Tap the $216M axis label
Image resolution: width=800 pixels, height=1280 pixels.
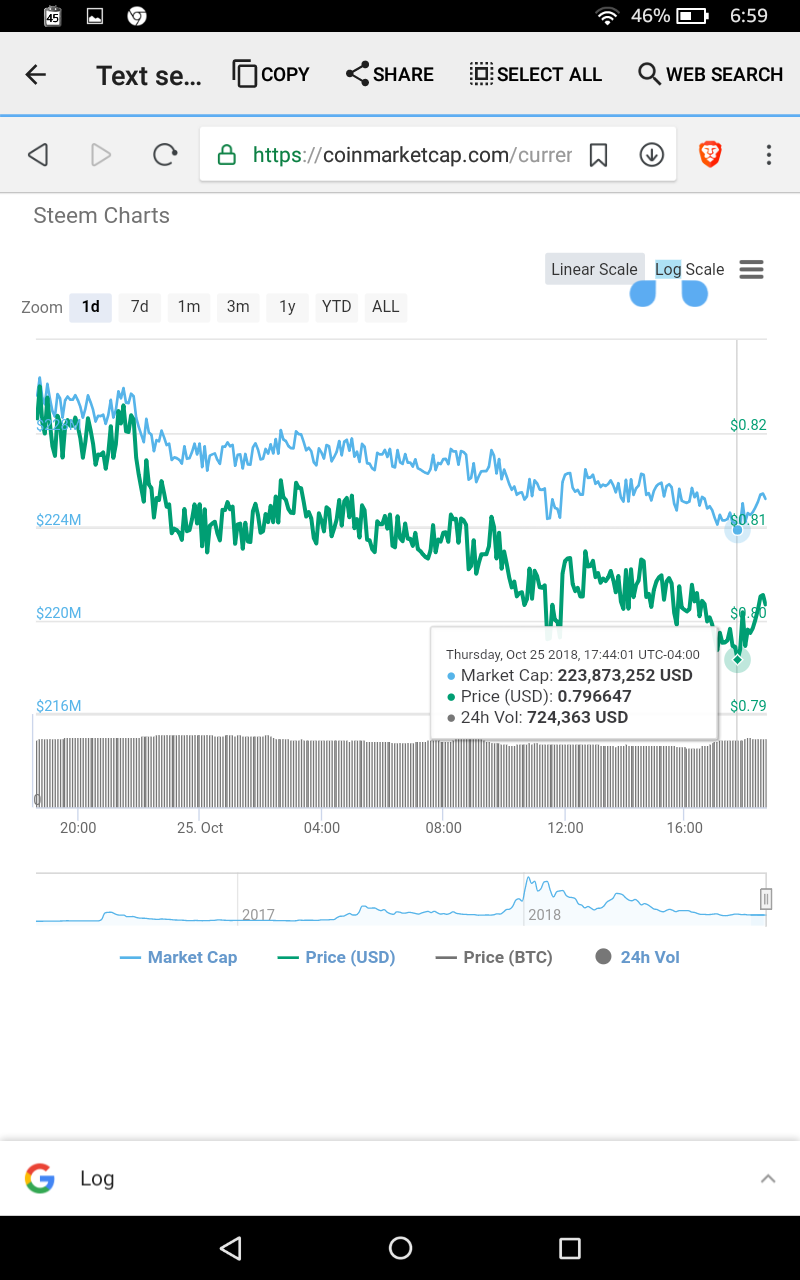click(x=59, y=706)
